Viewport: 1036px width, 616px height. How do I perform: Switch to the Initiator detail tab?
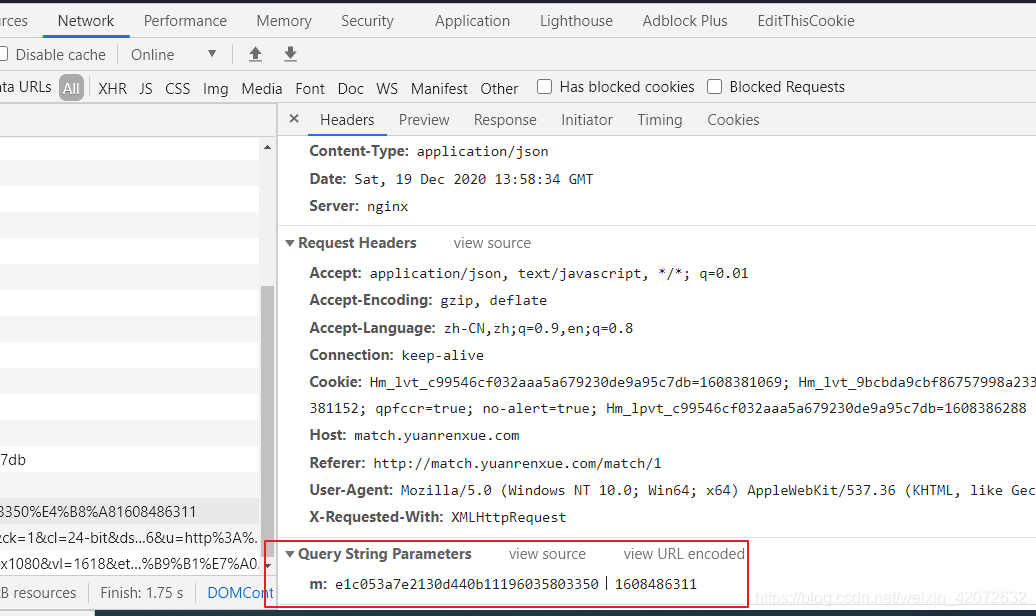[587, 120]
